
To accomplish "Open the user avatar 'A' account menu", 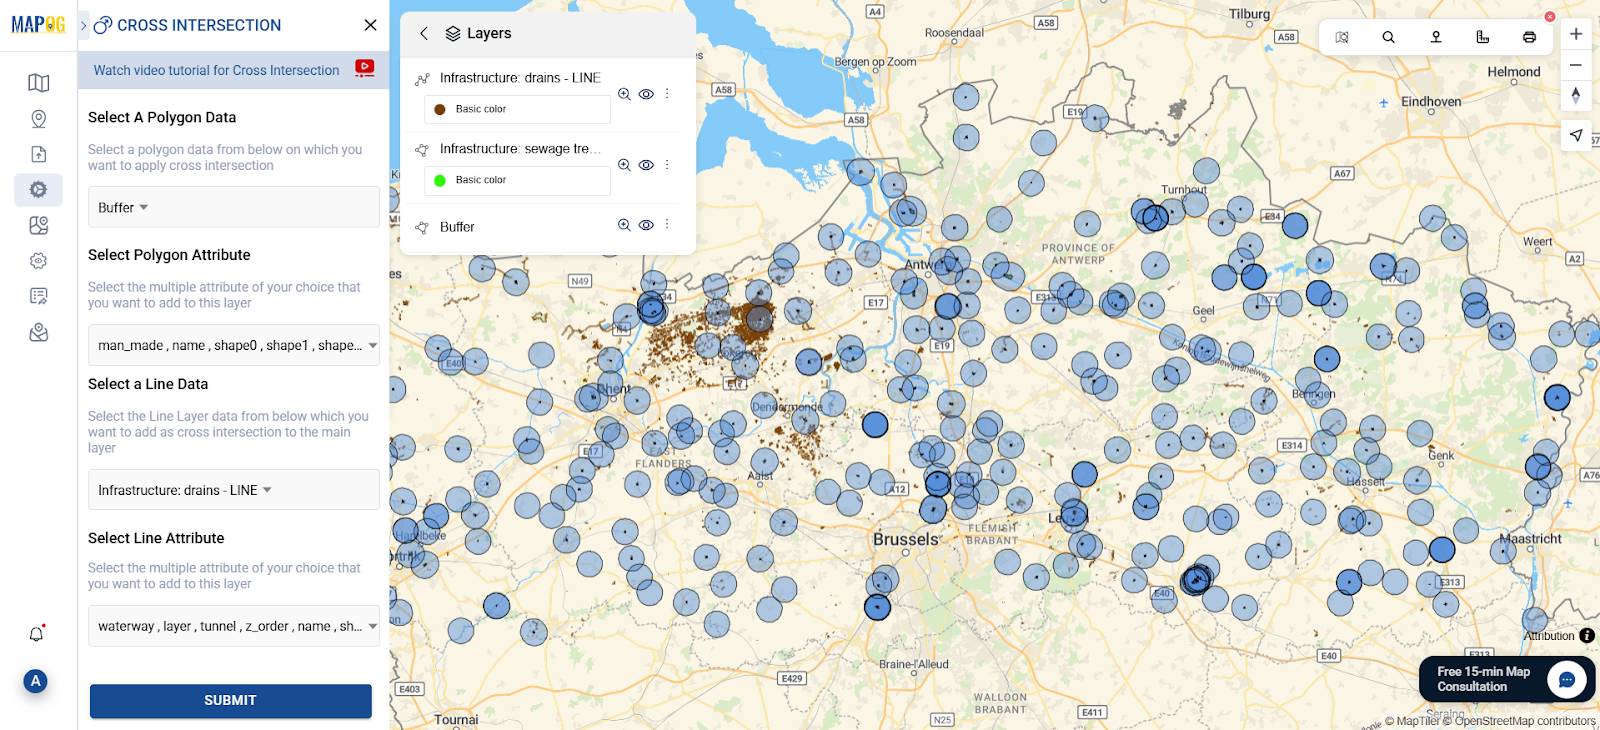I will point(36,681).
